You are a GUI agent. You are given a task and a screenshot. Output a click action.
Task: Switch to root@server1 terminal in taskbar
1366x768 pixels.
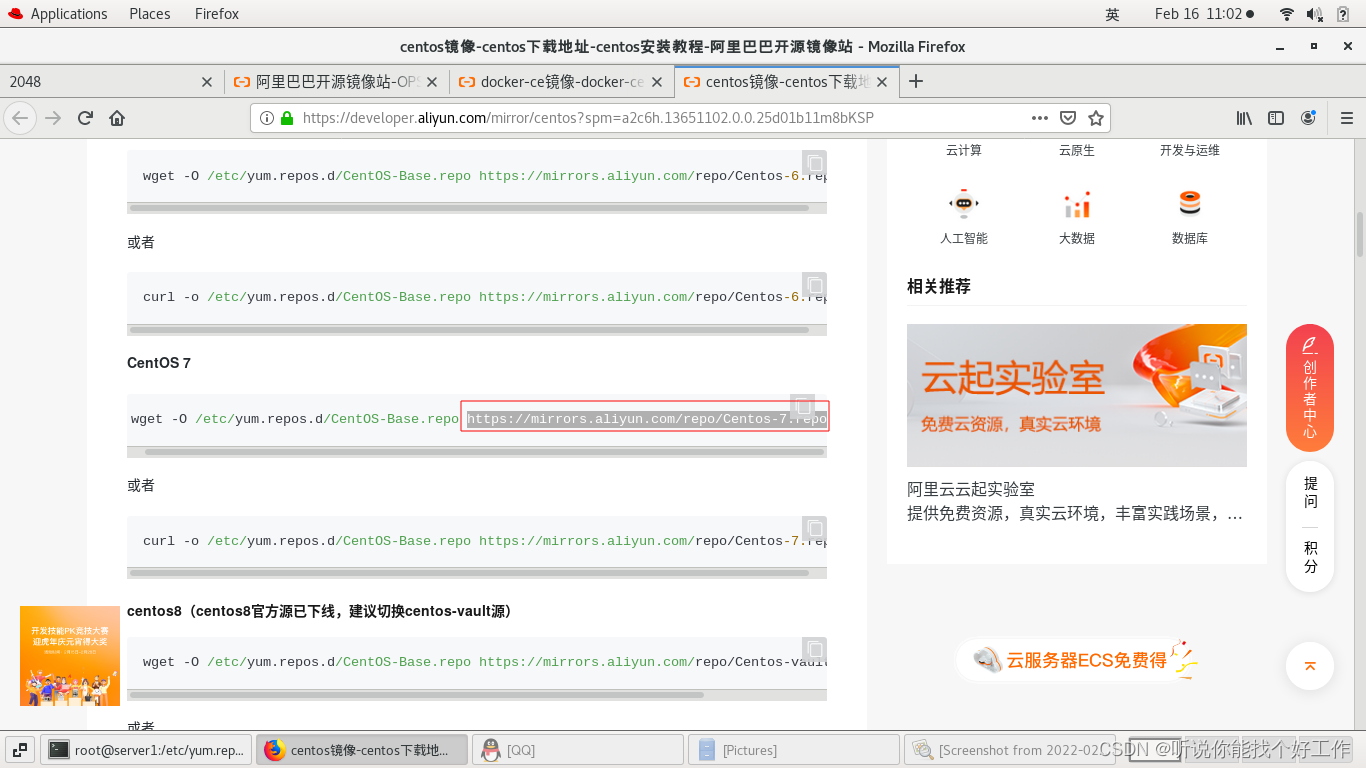pos(147,750)
